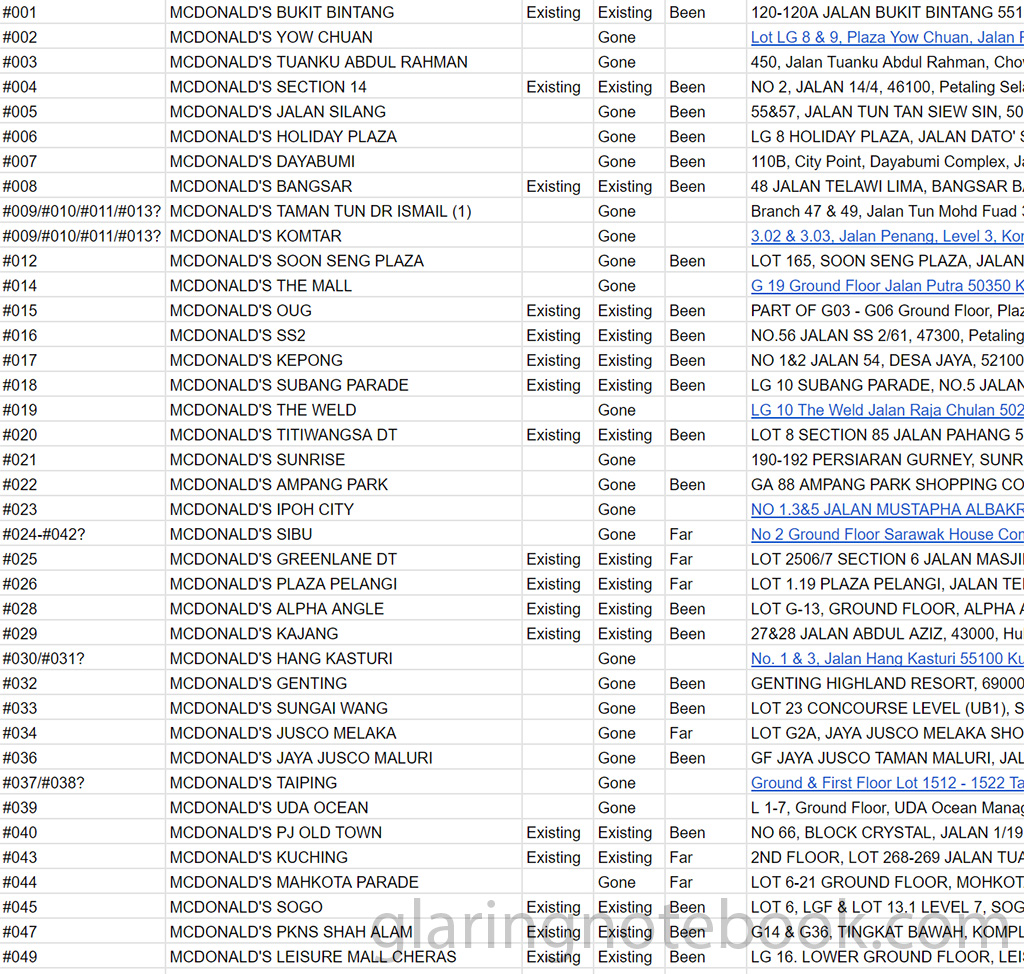Click the G 19 Jalan Putra address link
The image size is (1024, 974).
tap(886, 286)
